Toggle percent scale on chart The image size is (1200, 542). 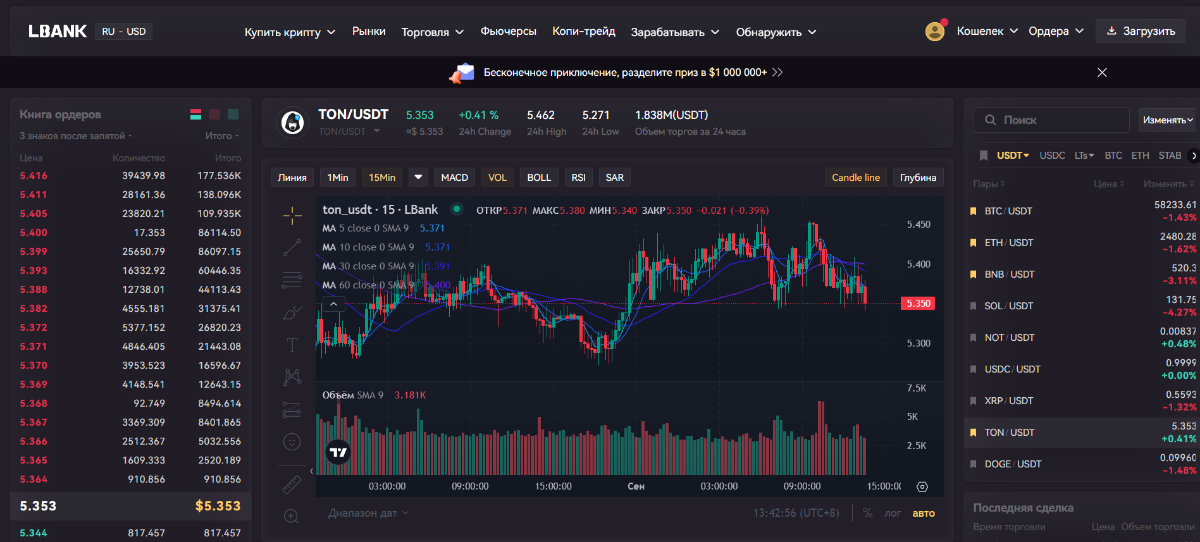tap(867, 513)
